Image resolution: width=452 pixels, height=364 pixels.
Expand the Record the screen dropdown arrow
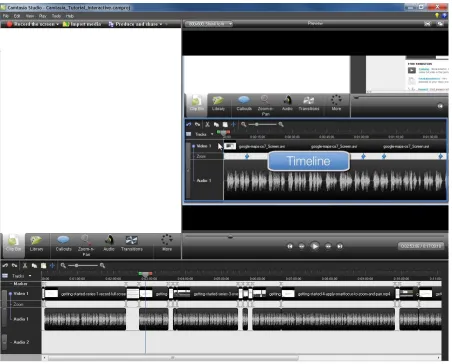tap(58, 24)
